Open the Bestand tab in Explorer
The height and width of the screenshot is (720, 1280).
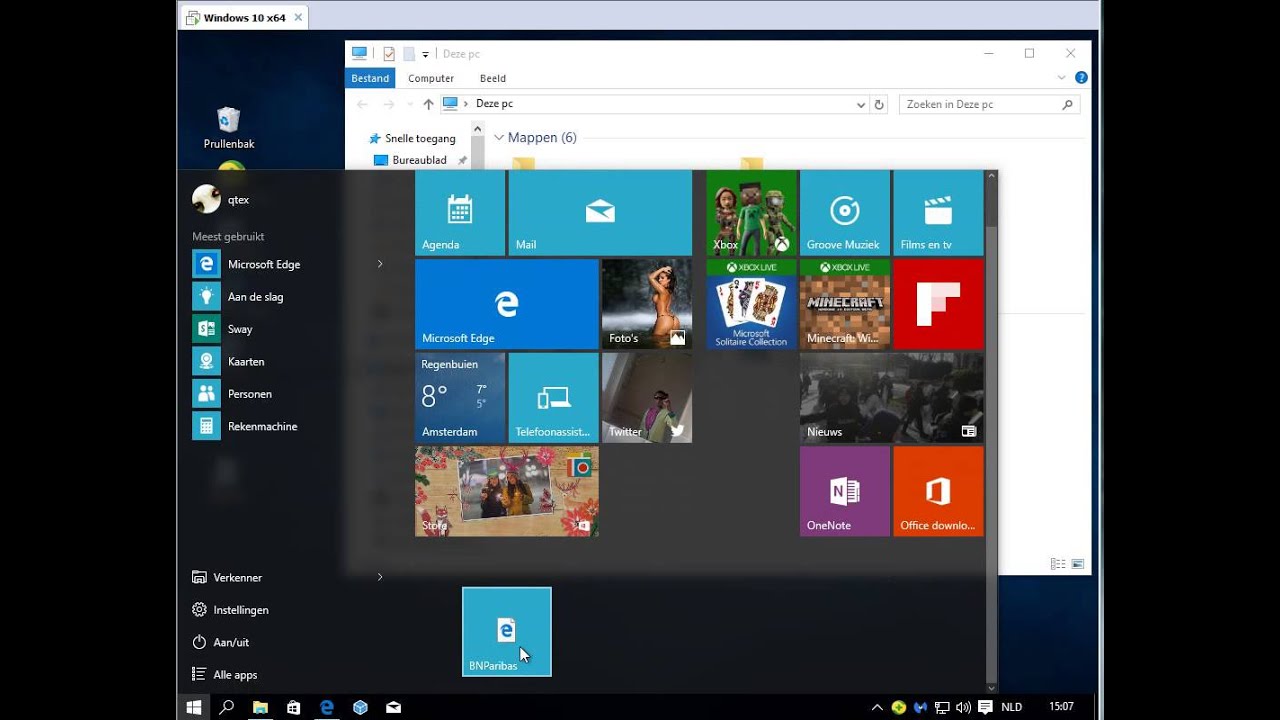pos(370,78)
